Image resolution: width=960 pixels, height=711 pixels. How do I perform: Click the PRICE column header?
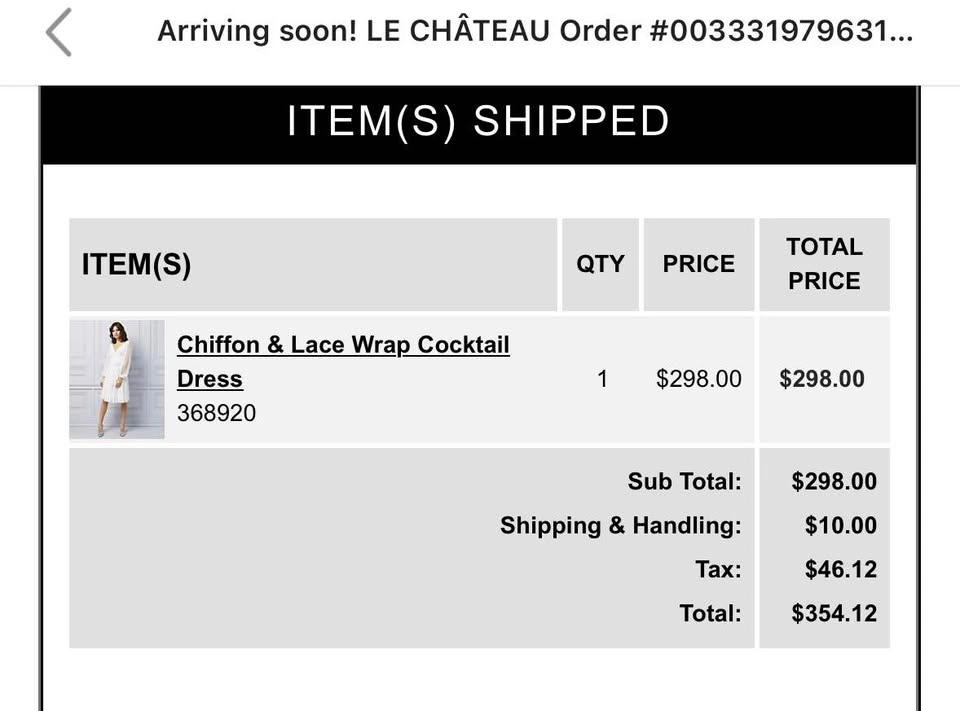pos(699,265)
